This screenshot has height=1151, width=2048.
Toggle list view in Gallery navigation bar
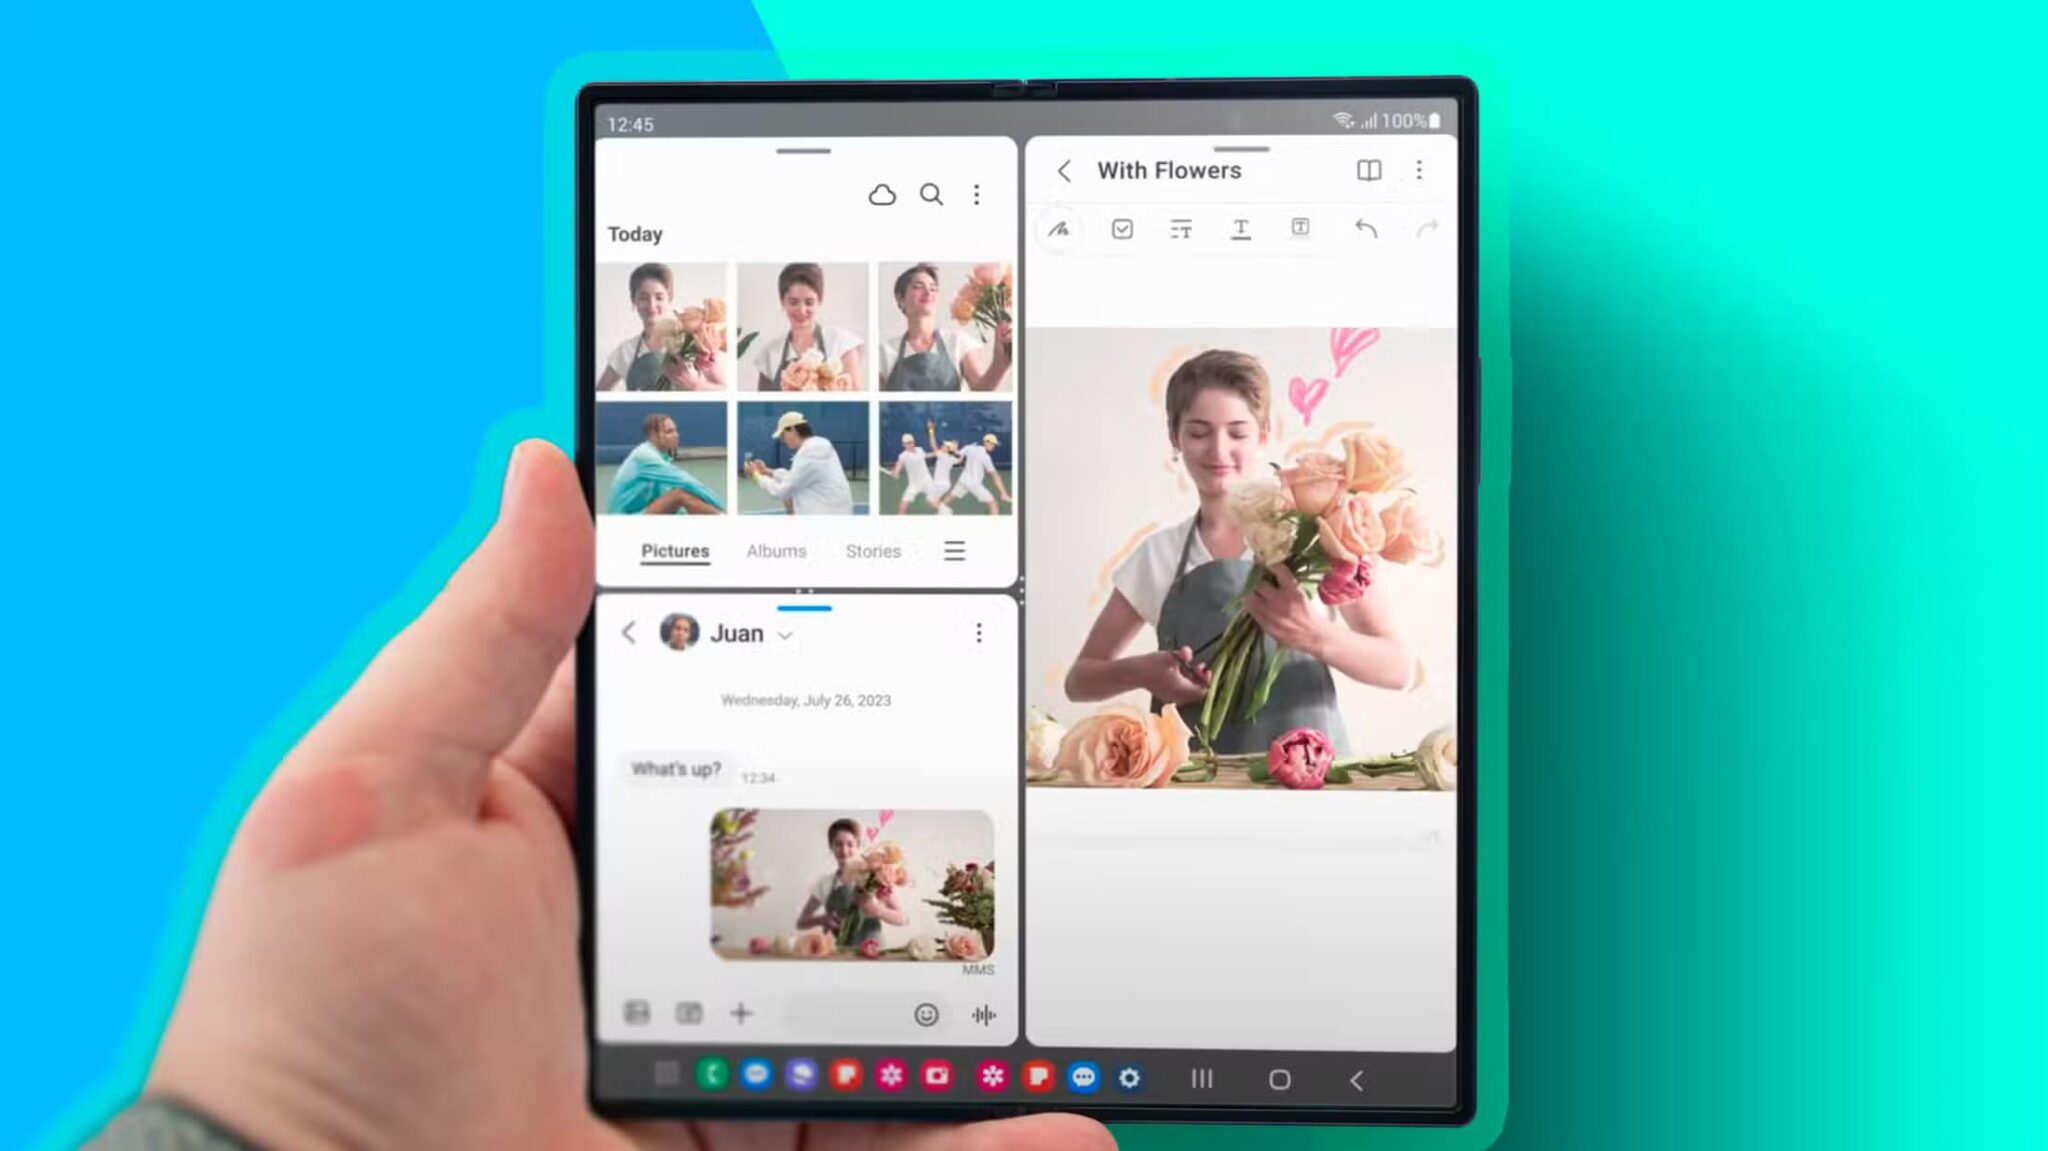(x=955, y=550)
